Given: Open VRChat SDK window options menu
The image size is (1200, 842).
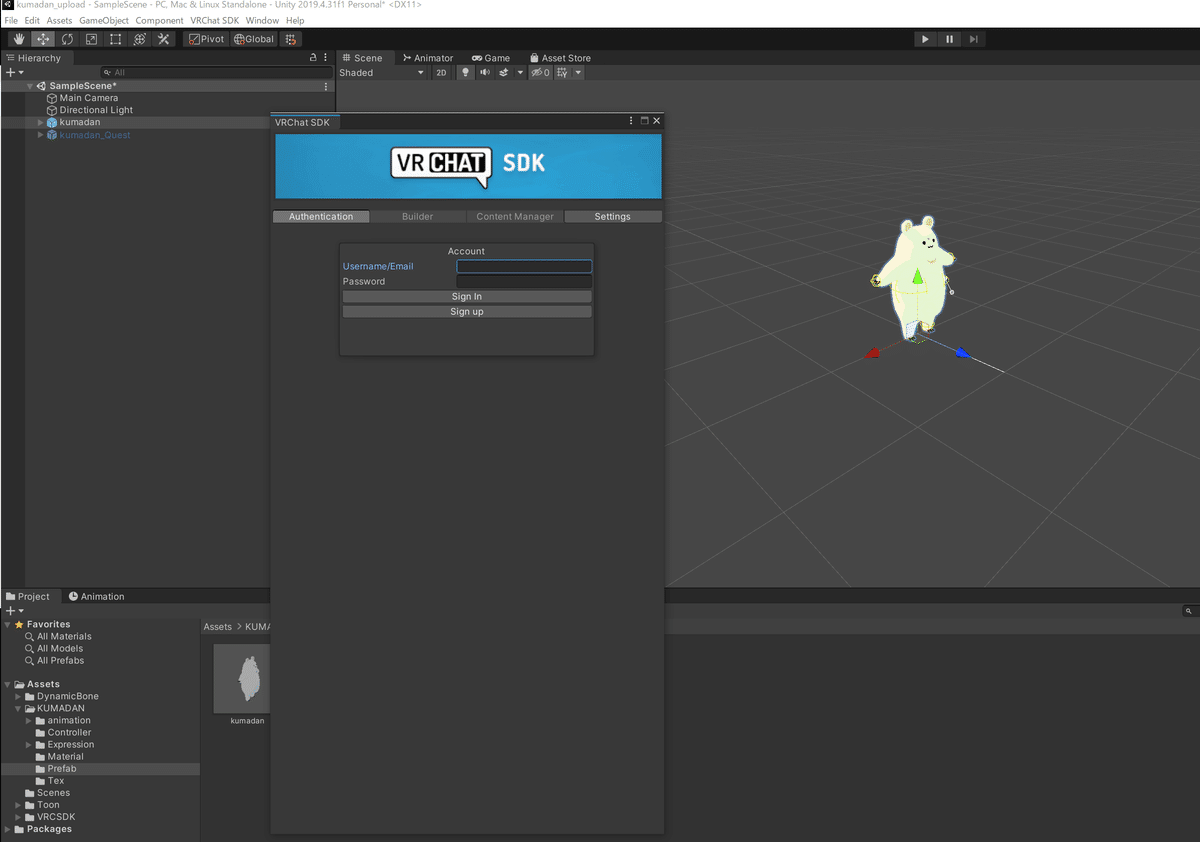Looking at the screenshot, I should 631,121.
